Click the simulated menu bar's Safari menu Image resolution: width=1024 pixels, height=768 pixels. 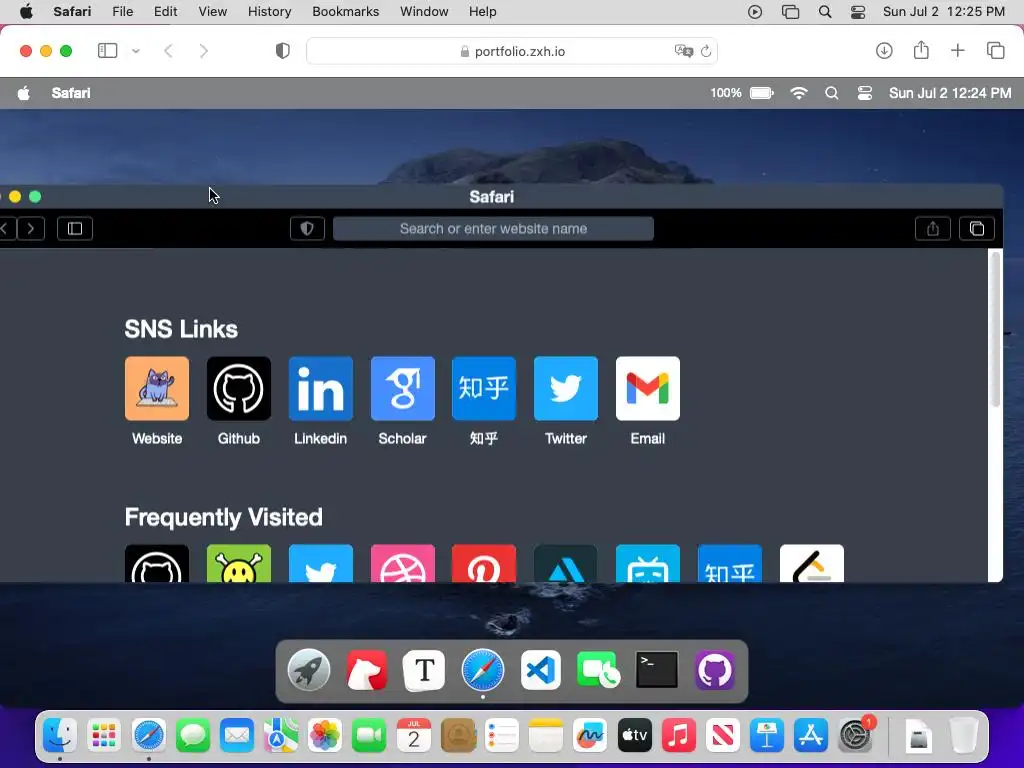pyautogui.click(x=71, y=93)
